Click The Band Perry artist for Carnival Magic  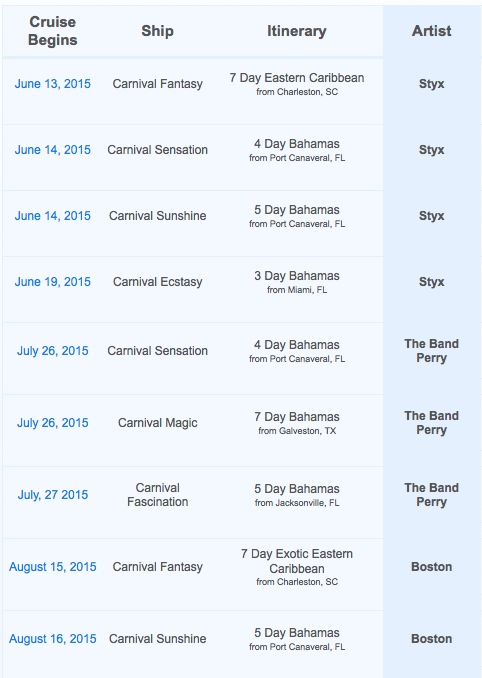click(x=431, y=423)
